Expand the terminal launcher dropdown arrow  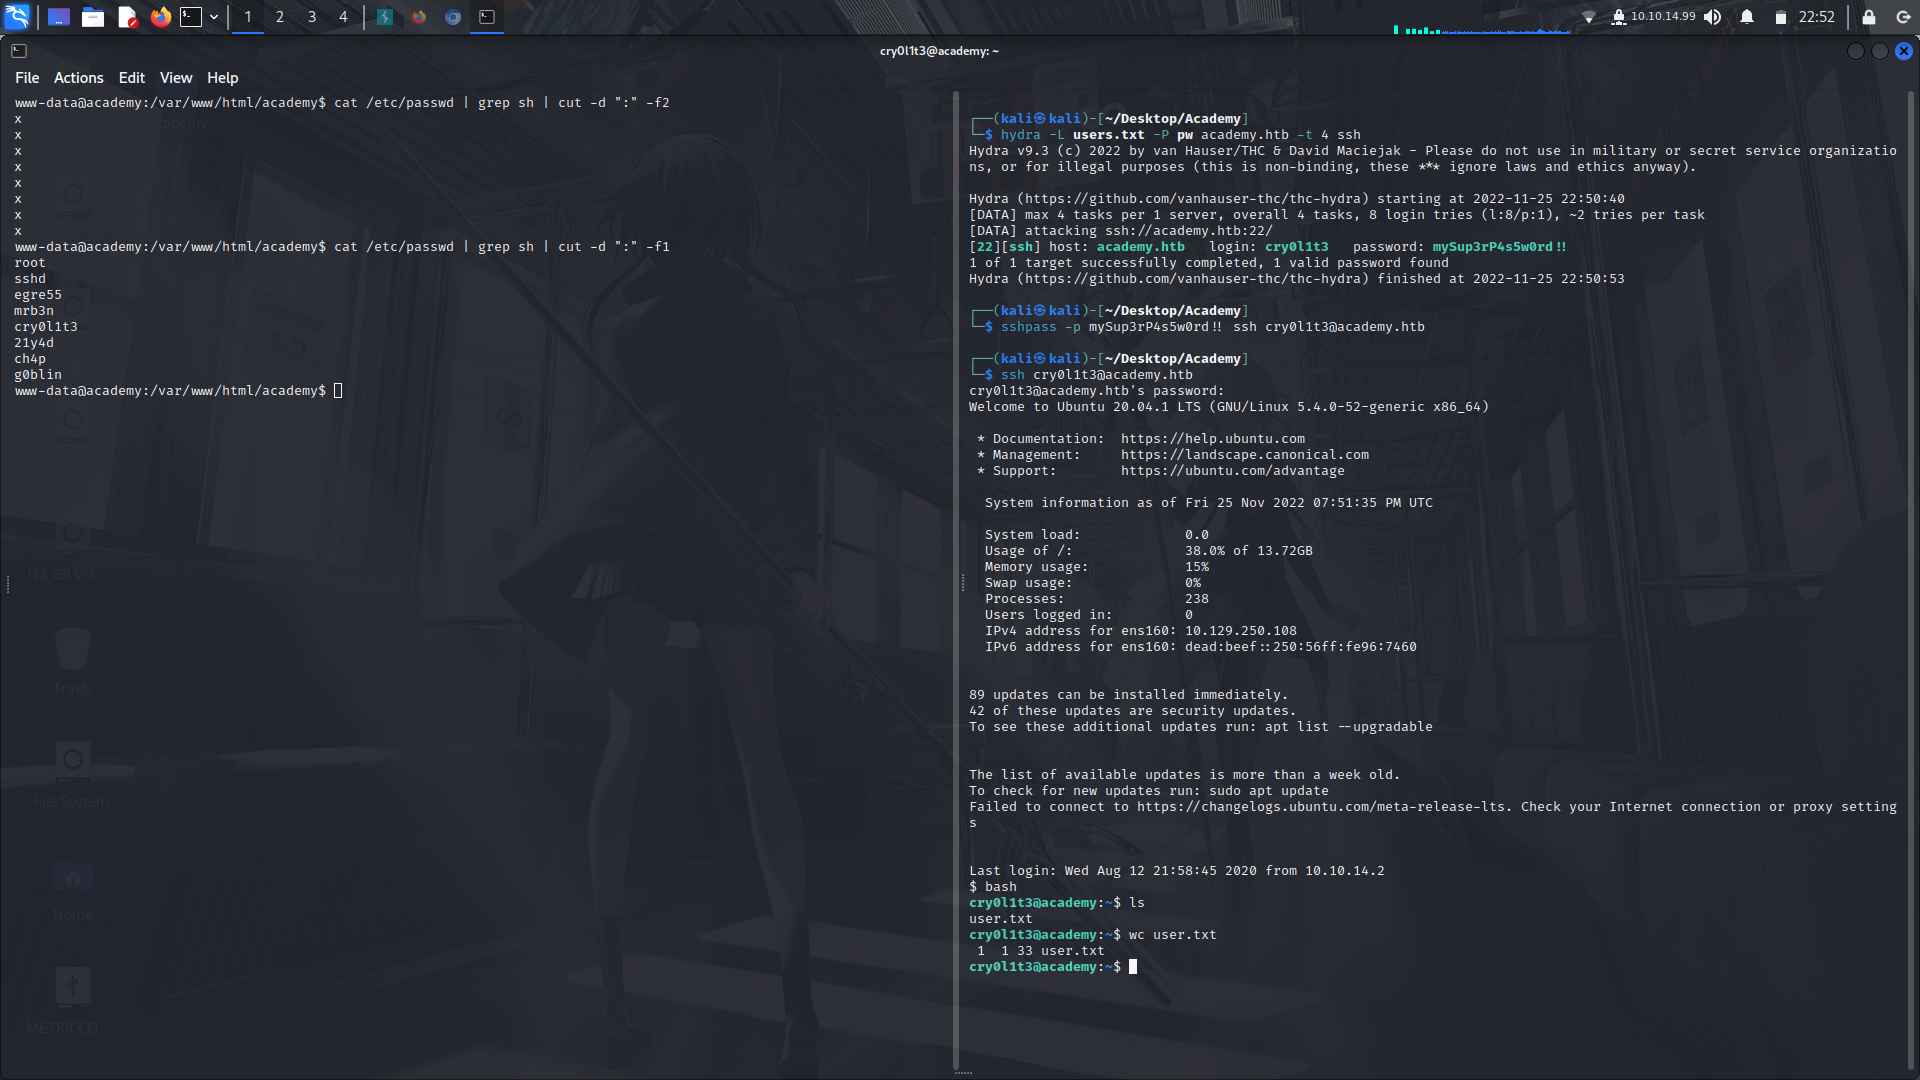coord(213,17)
